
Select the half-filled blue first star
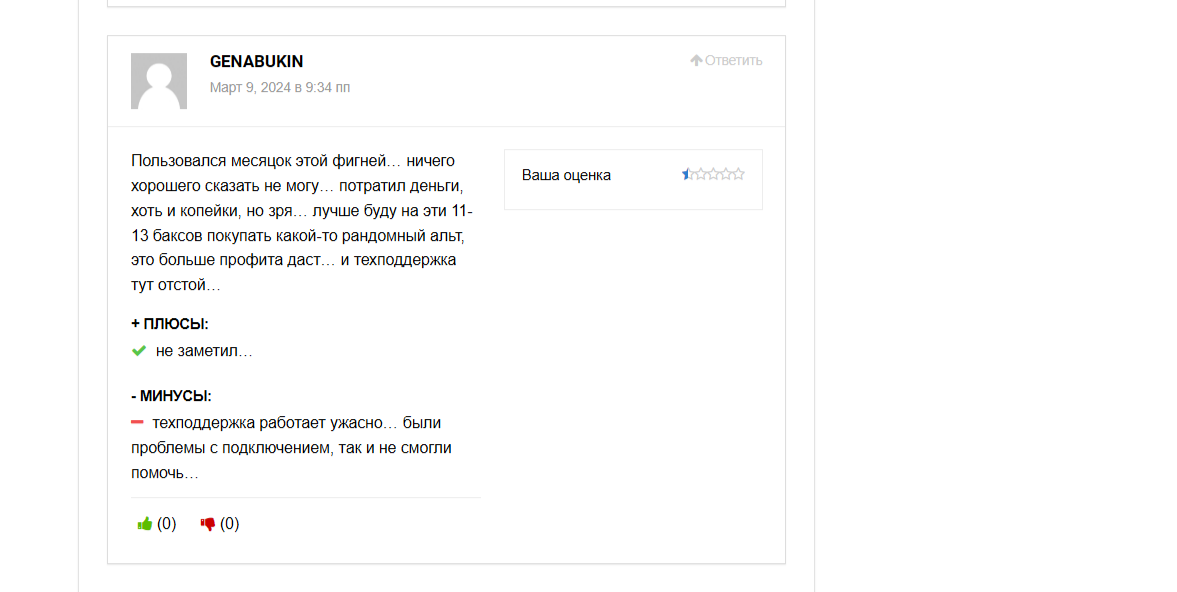pyautogui.click(x=688, y=174)
